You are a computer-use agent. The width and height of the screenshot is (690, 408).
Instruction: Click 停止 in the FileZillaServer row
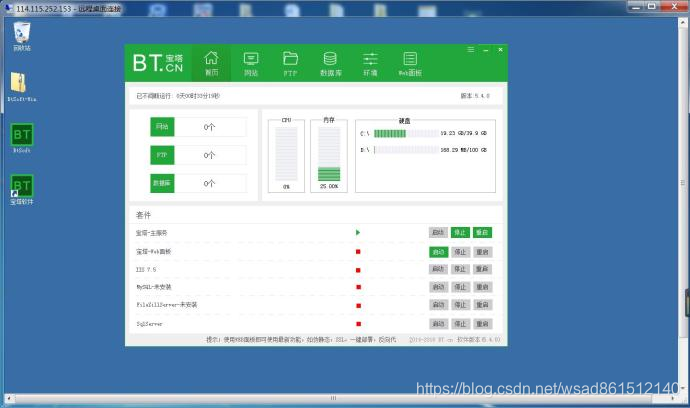(x=460, y=305)
